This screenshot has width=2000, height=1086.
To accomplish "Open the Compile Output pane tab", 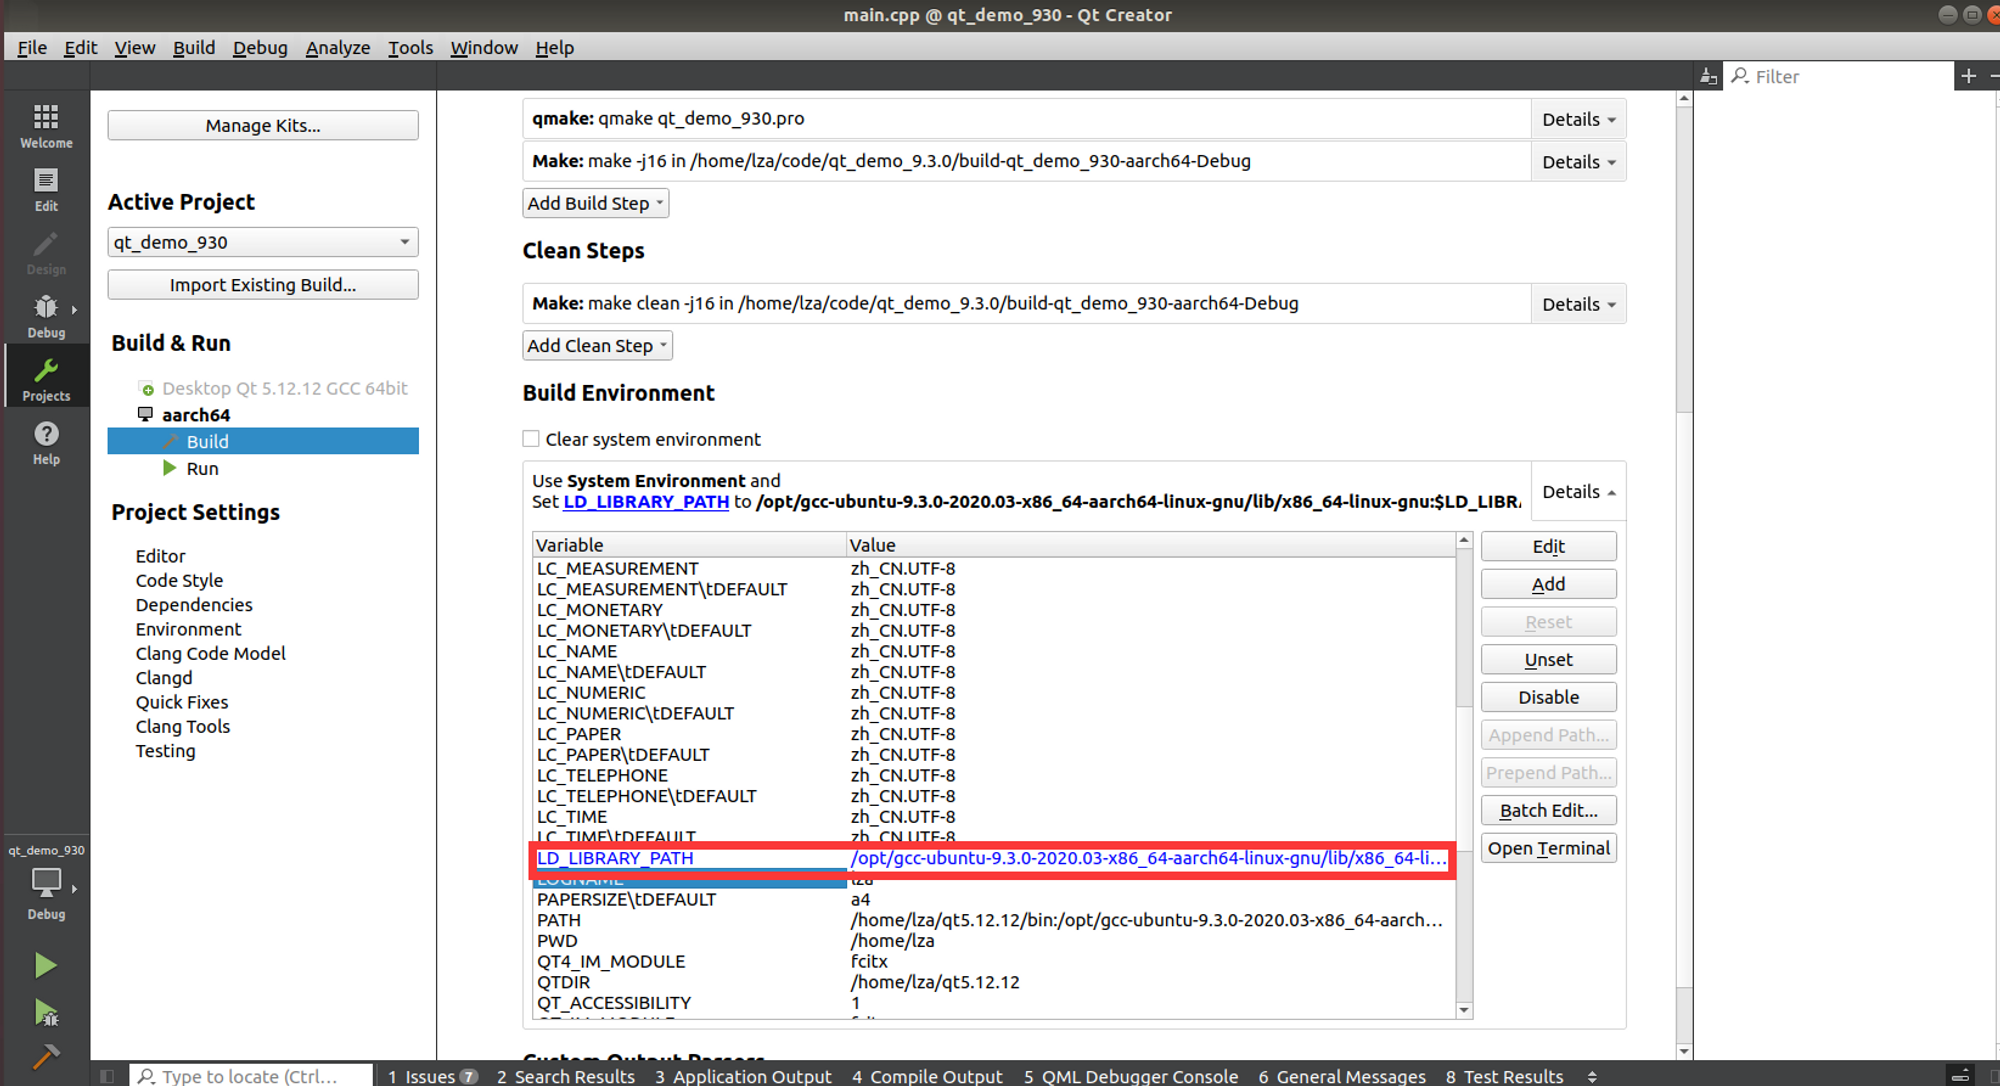I will coord(926,1076).
